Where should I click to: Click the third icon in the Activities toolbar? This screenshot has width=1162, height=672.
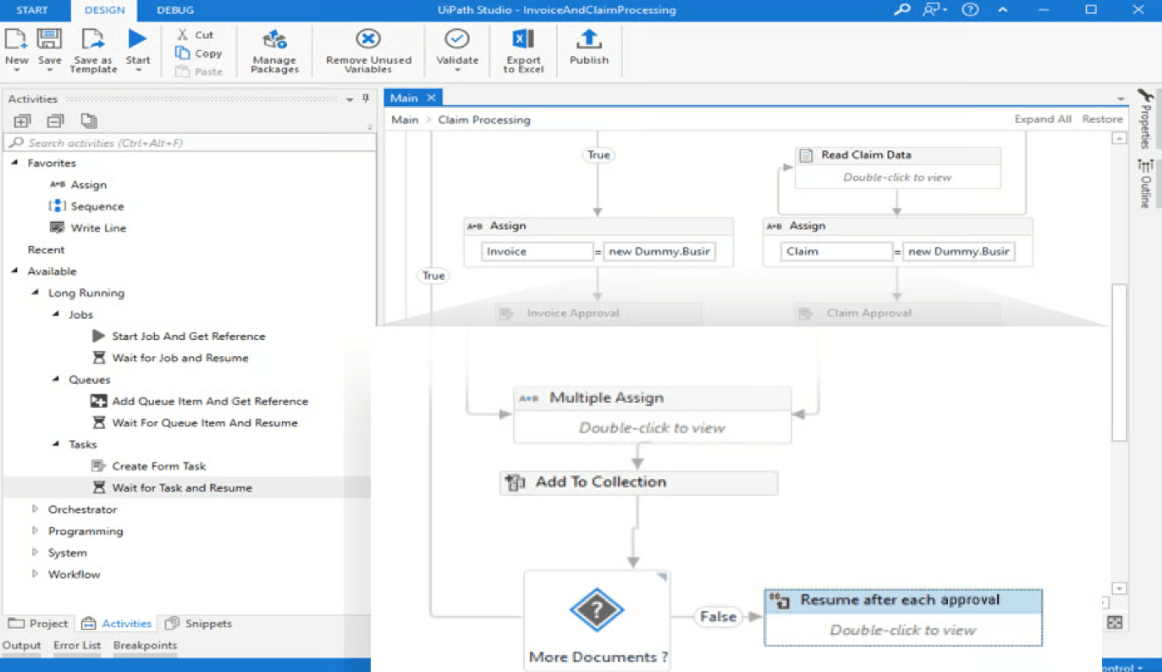89,121
